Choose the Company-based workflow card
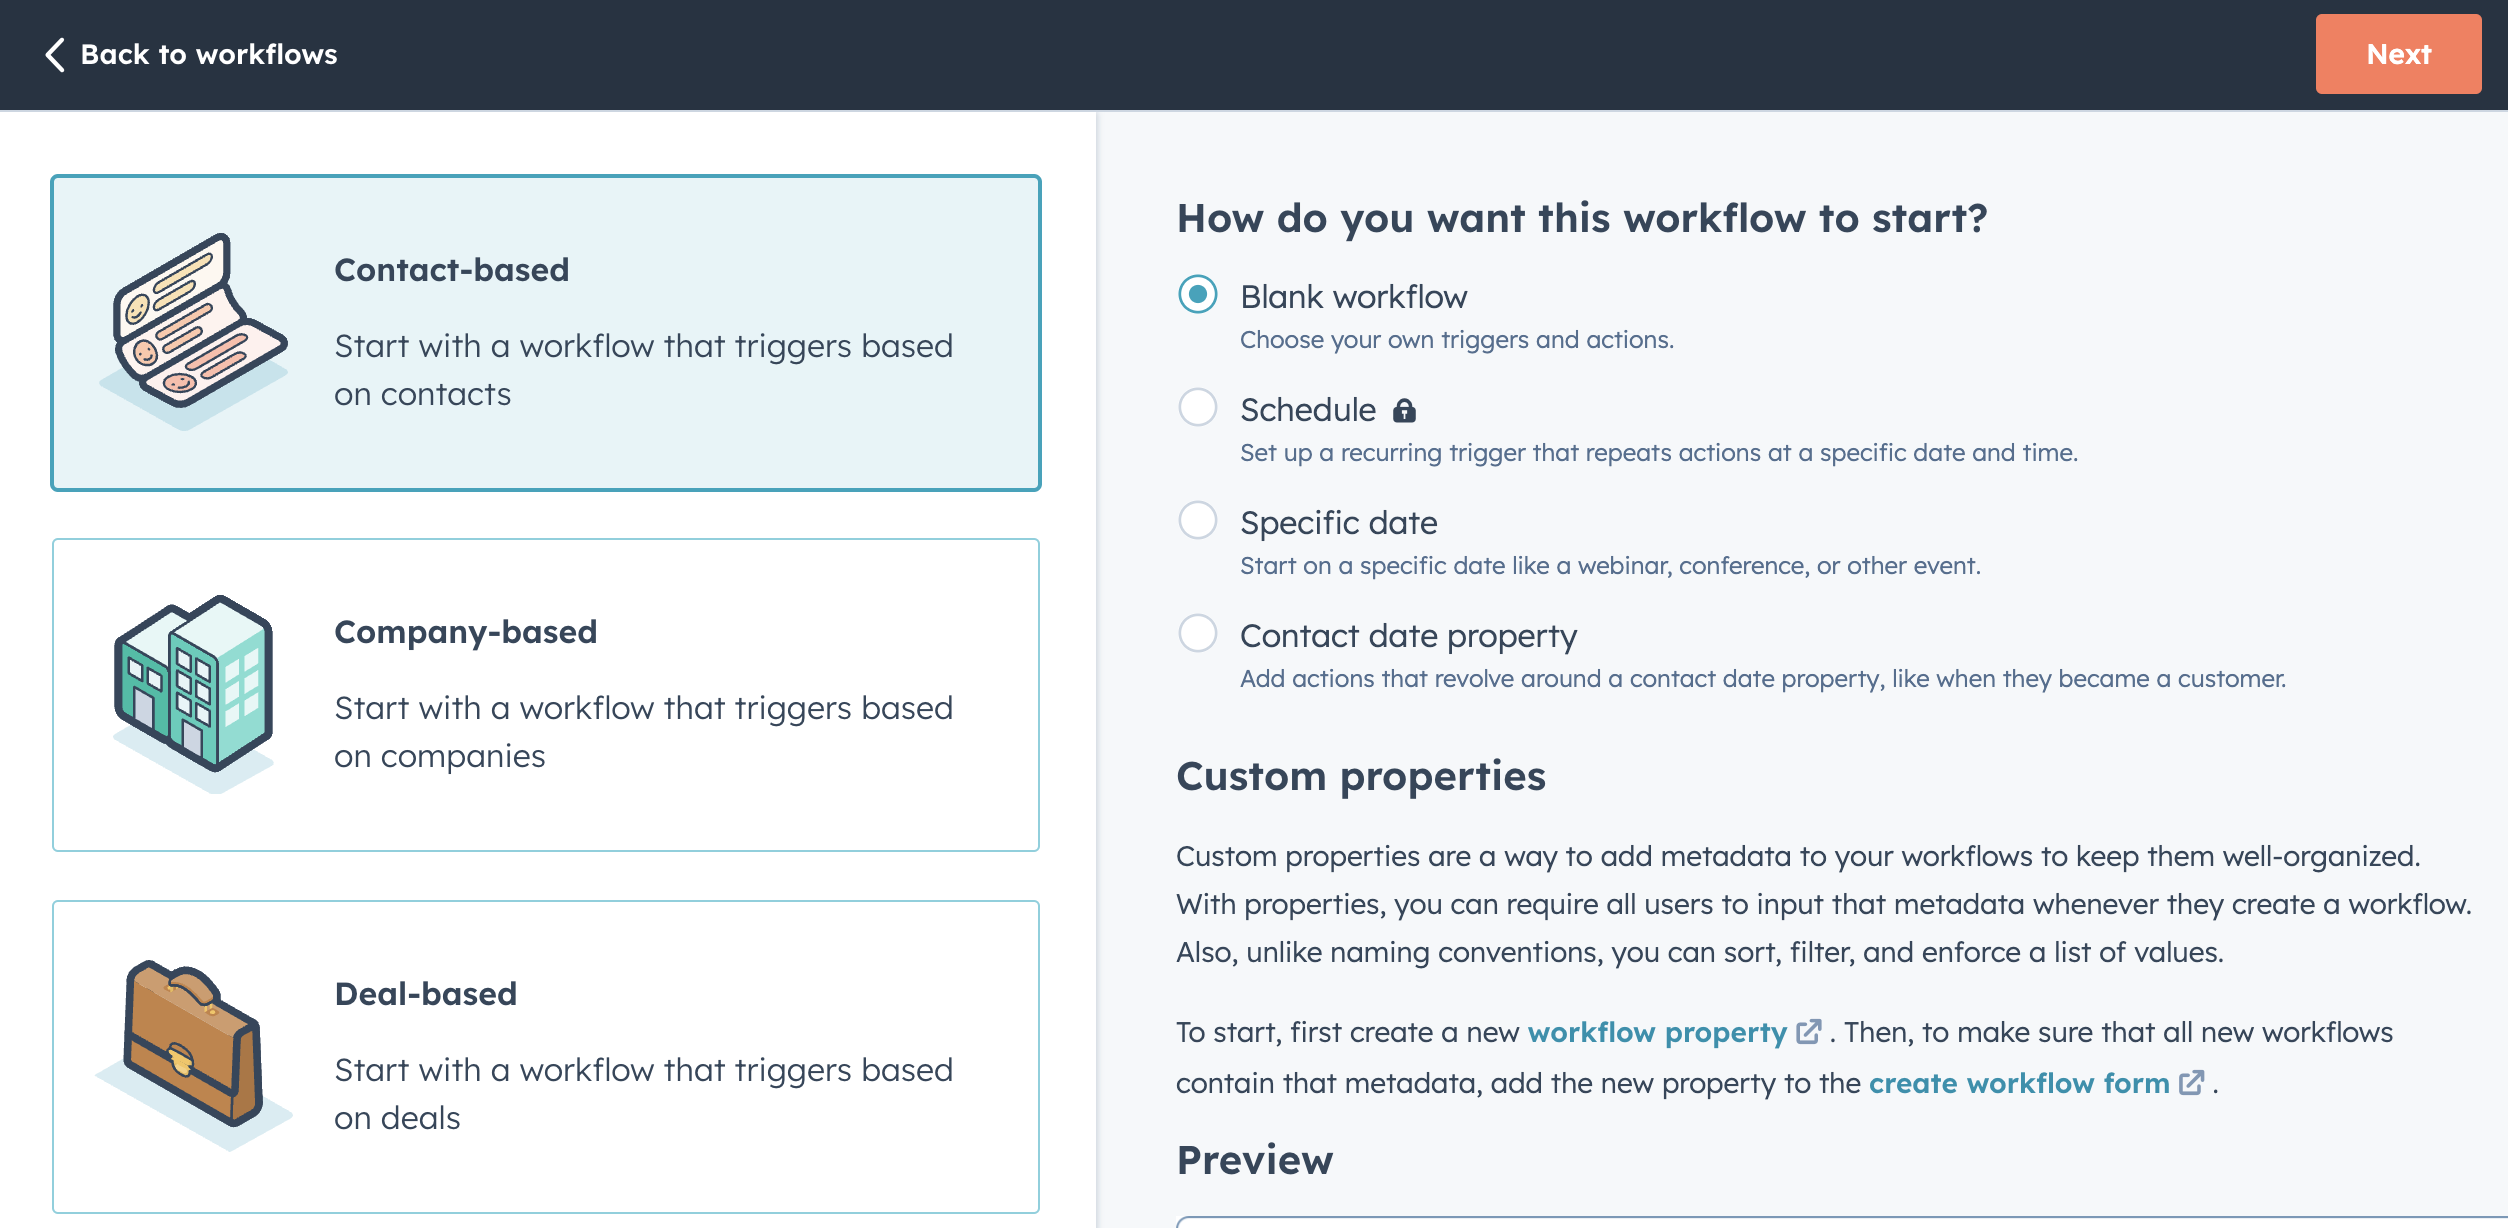 coord(545,695)
